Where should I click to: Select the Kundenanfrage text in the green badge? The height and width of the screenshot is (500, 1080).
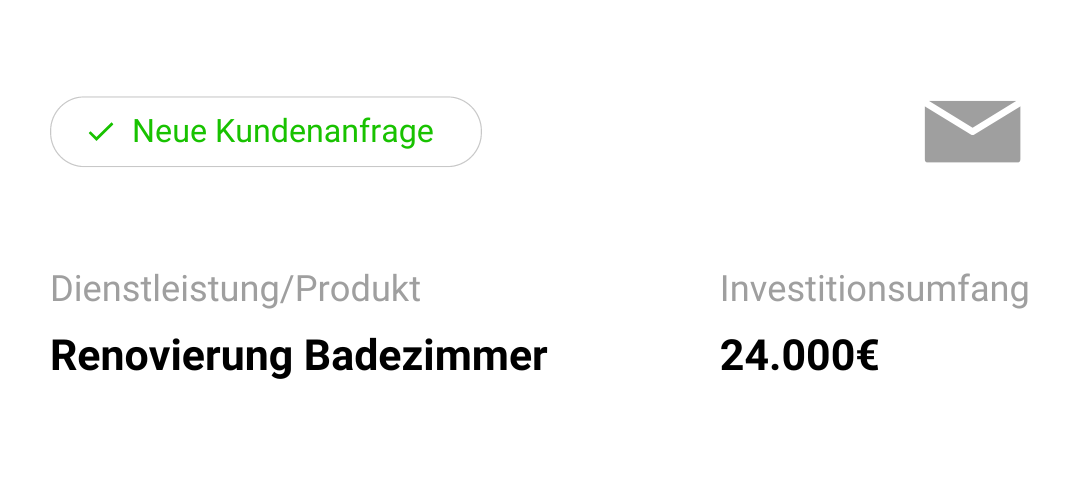point(325,132)
